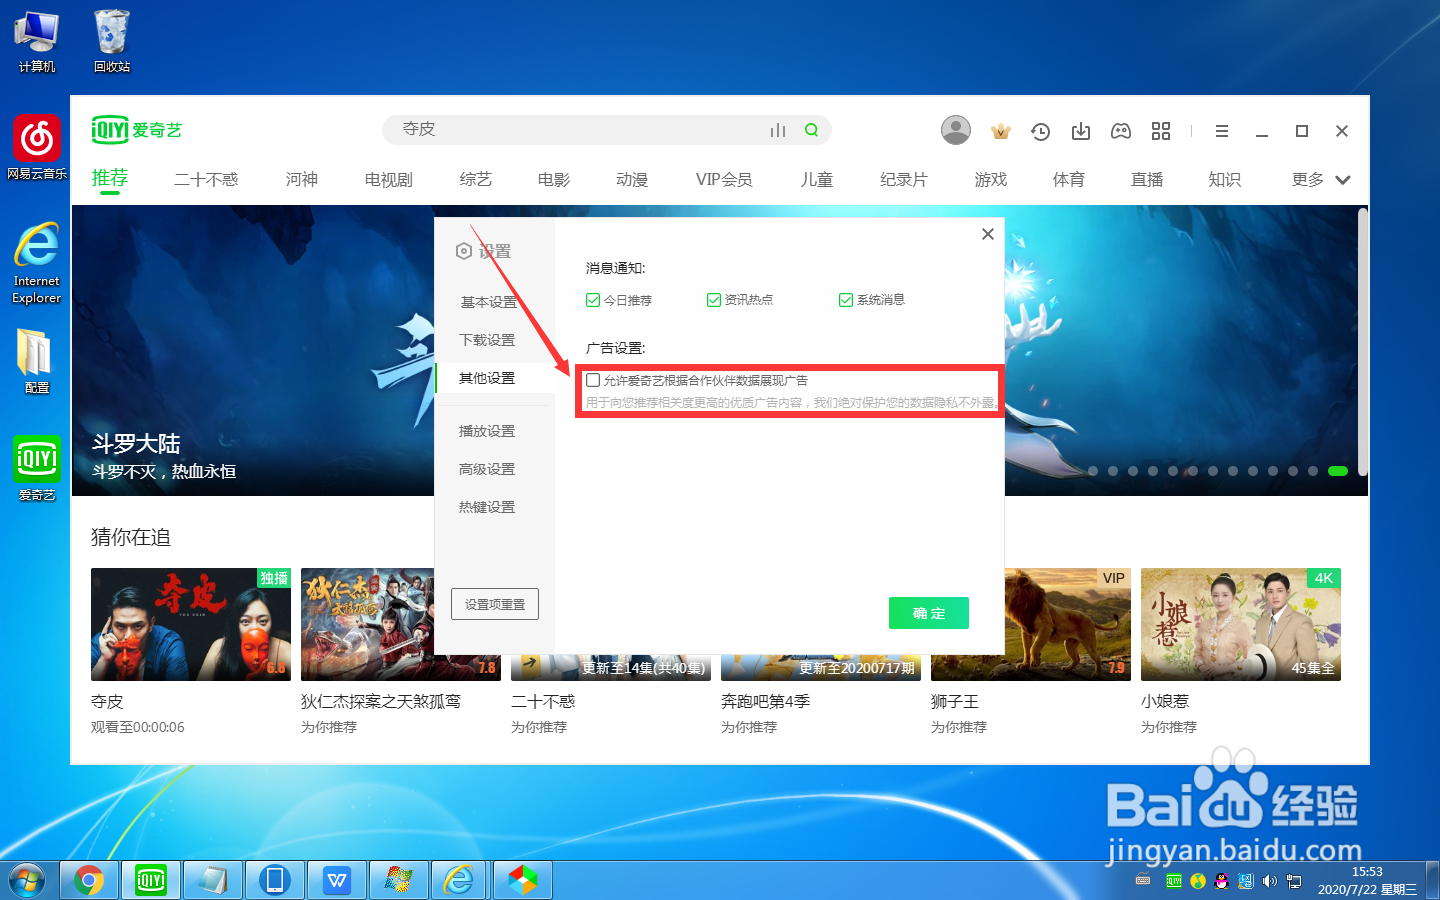Open the iQIYI download manager icon
This screenshot has width=1440, height=900.
tap(1080, 130)
